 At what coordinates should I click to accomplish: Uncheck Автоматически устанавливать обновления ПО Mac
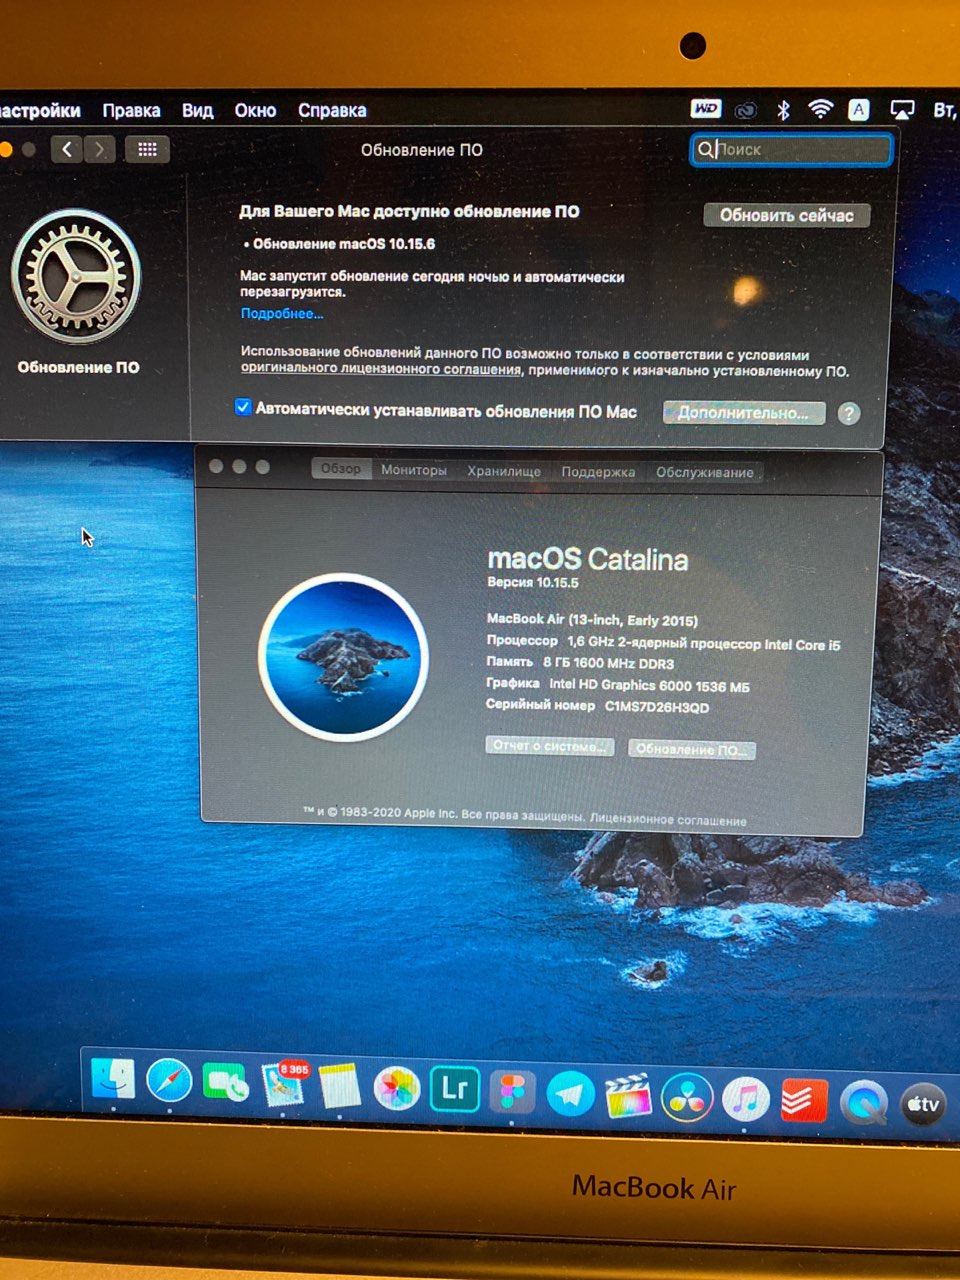(243, 408)
